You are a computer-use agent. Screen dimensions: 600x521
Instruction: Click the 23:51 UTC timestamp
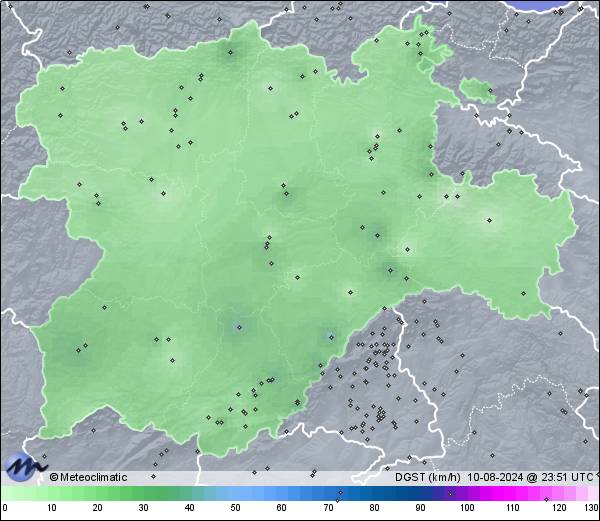pos(565,477)
